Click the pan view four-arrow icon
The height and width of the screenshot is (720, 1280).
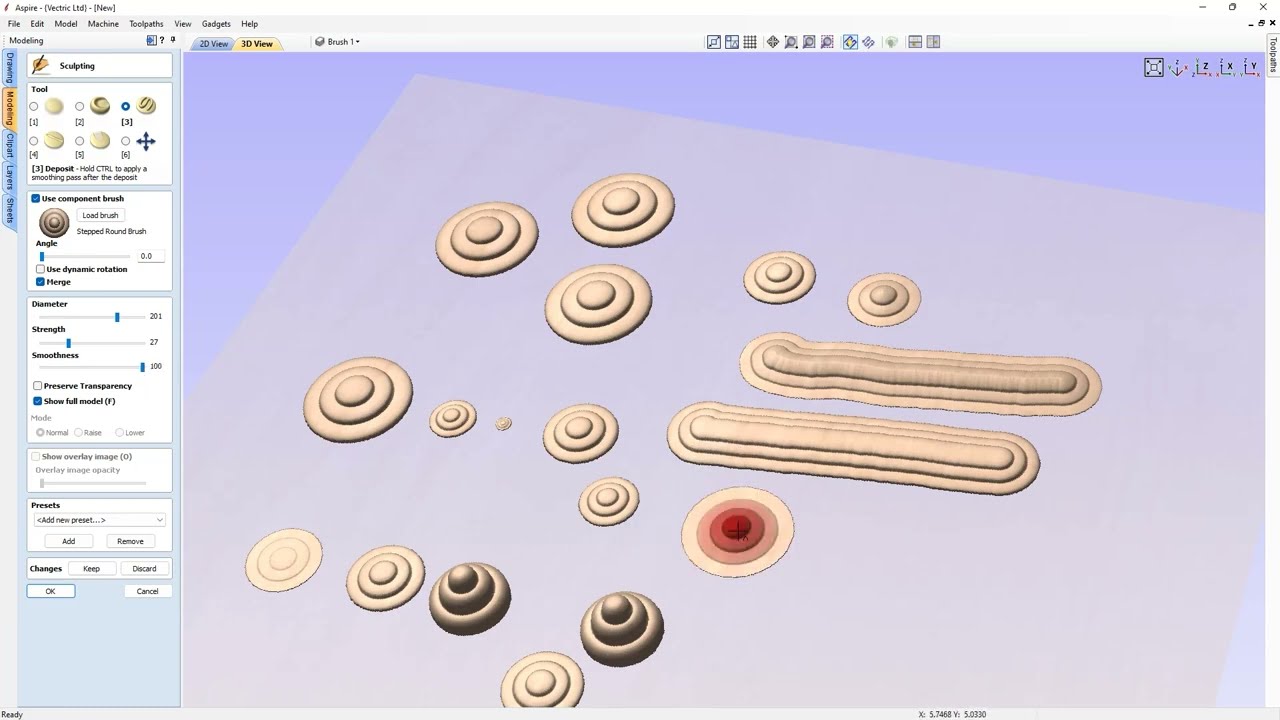773,42
